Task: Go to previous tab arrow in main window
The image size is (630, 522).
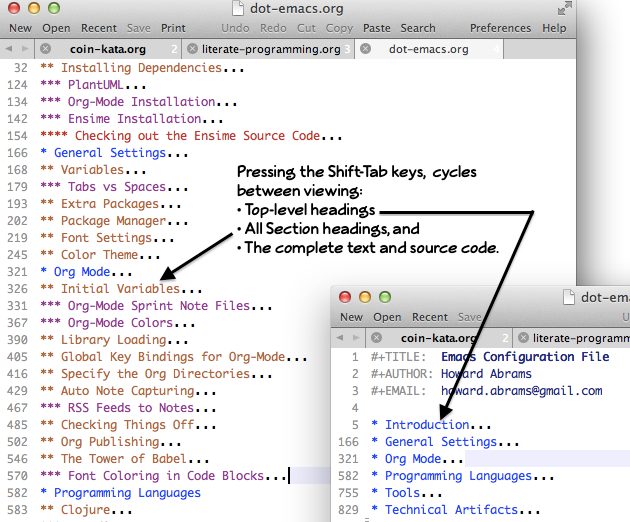Action: point(9,49)
